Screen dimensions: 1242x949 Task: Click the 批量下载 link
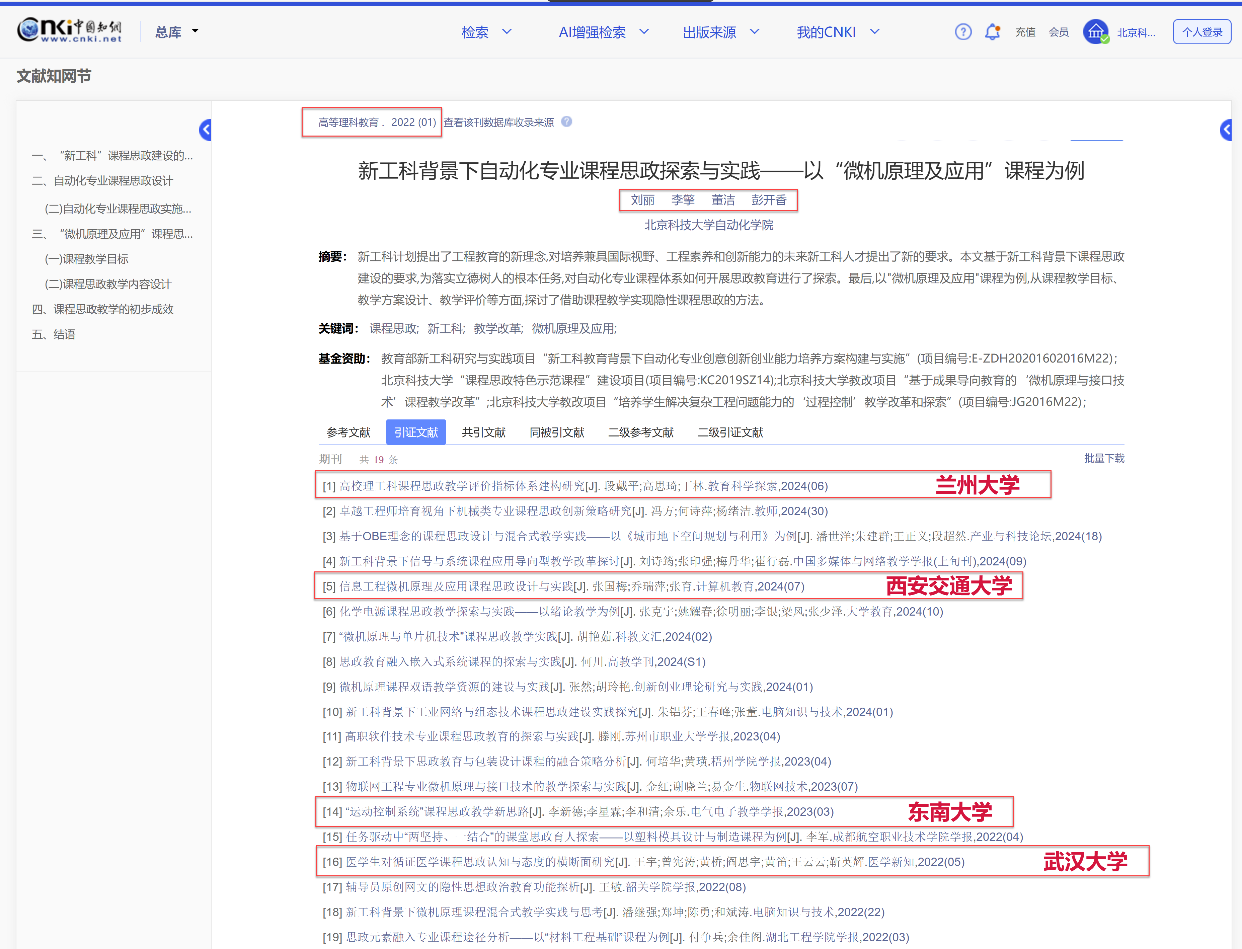[x=1104, y=458]
